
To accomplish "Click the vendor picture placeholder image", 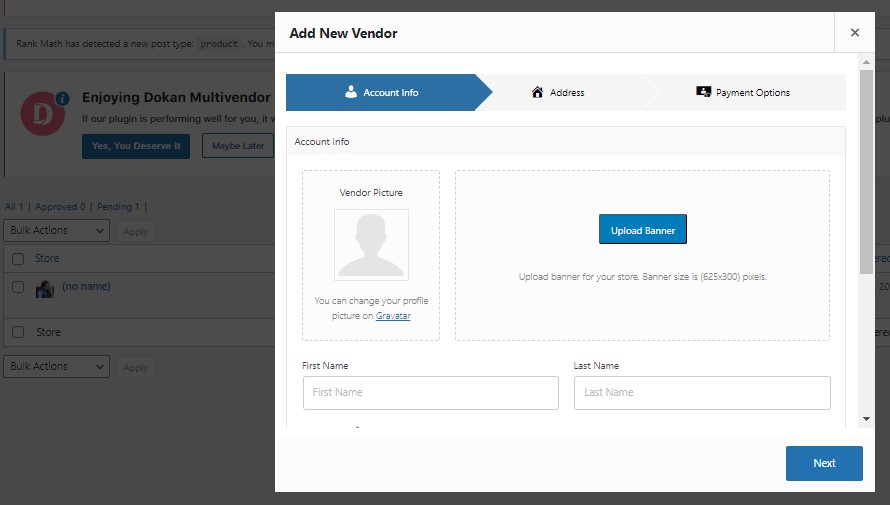I will (x=371, y=245).
